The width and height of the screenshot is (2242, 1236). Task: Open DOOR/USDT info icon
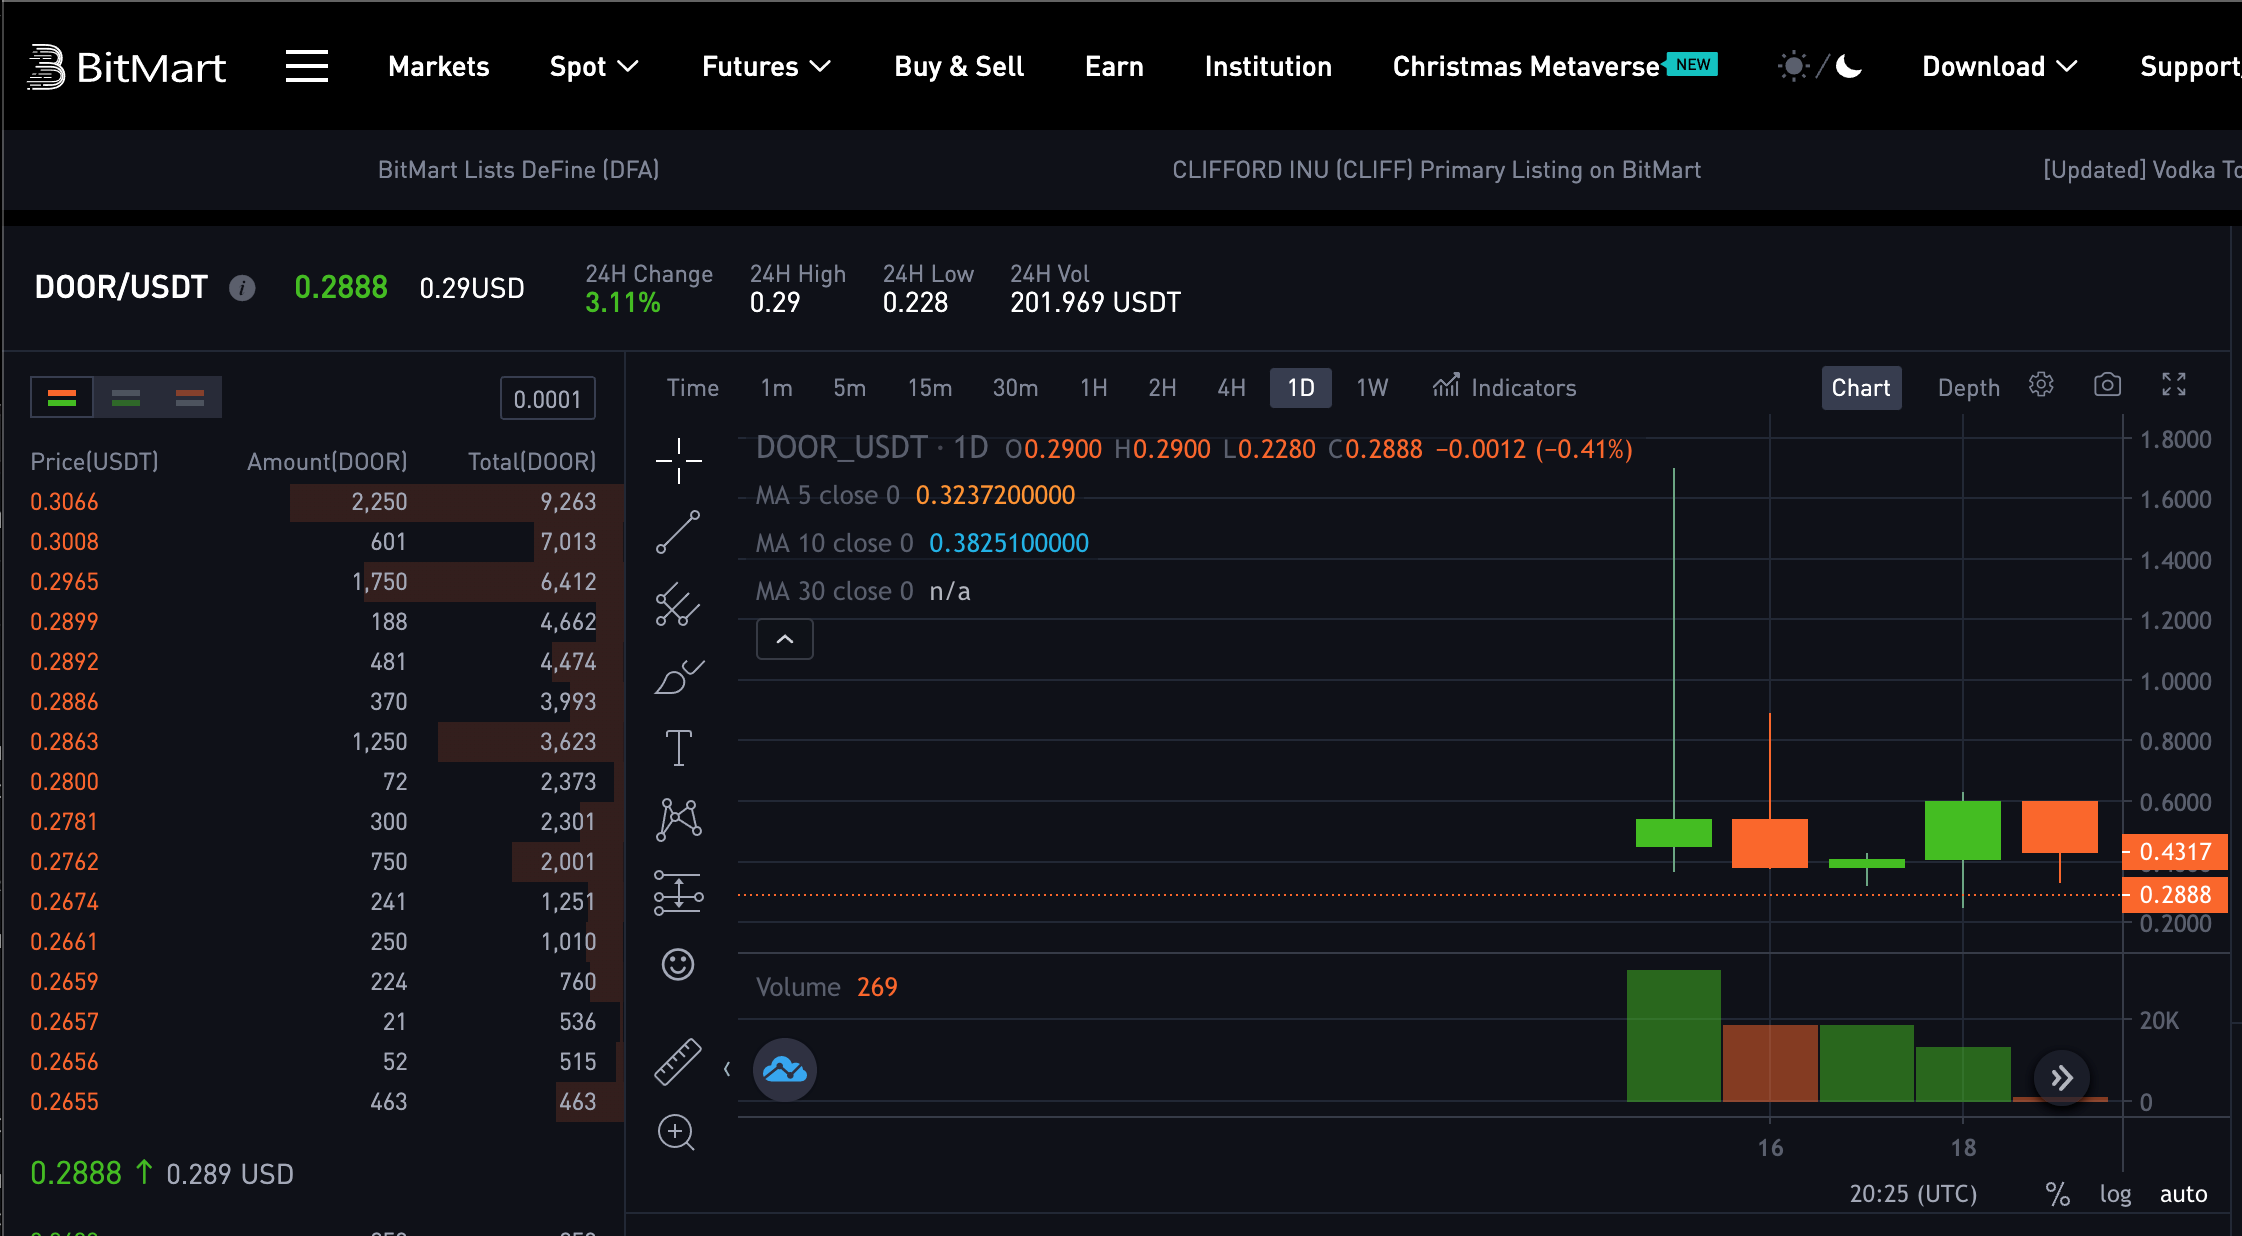tap(242, 288)
